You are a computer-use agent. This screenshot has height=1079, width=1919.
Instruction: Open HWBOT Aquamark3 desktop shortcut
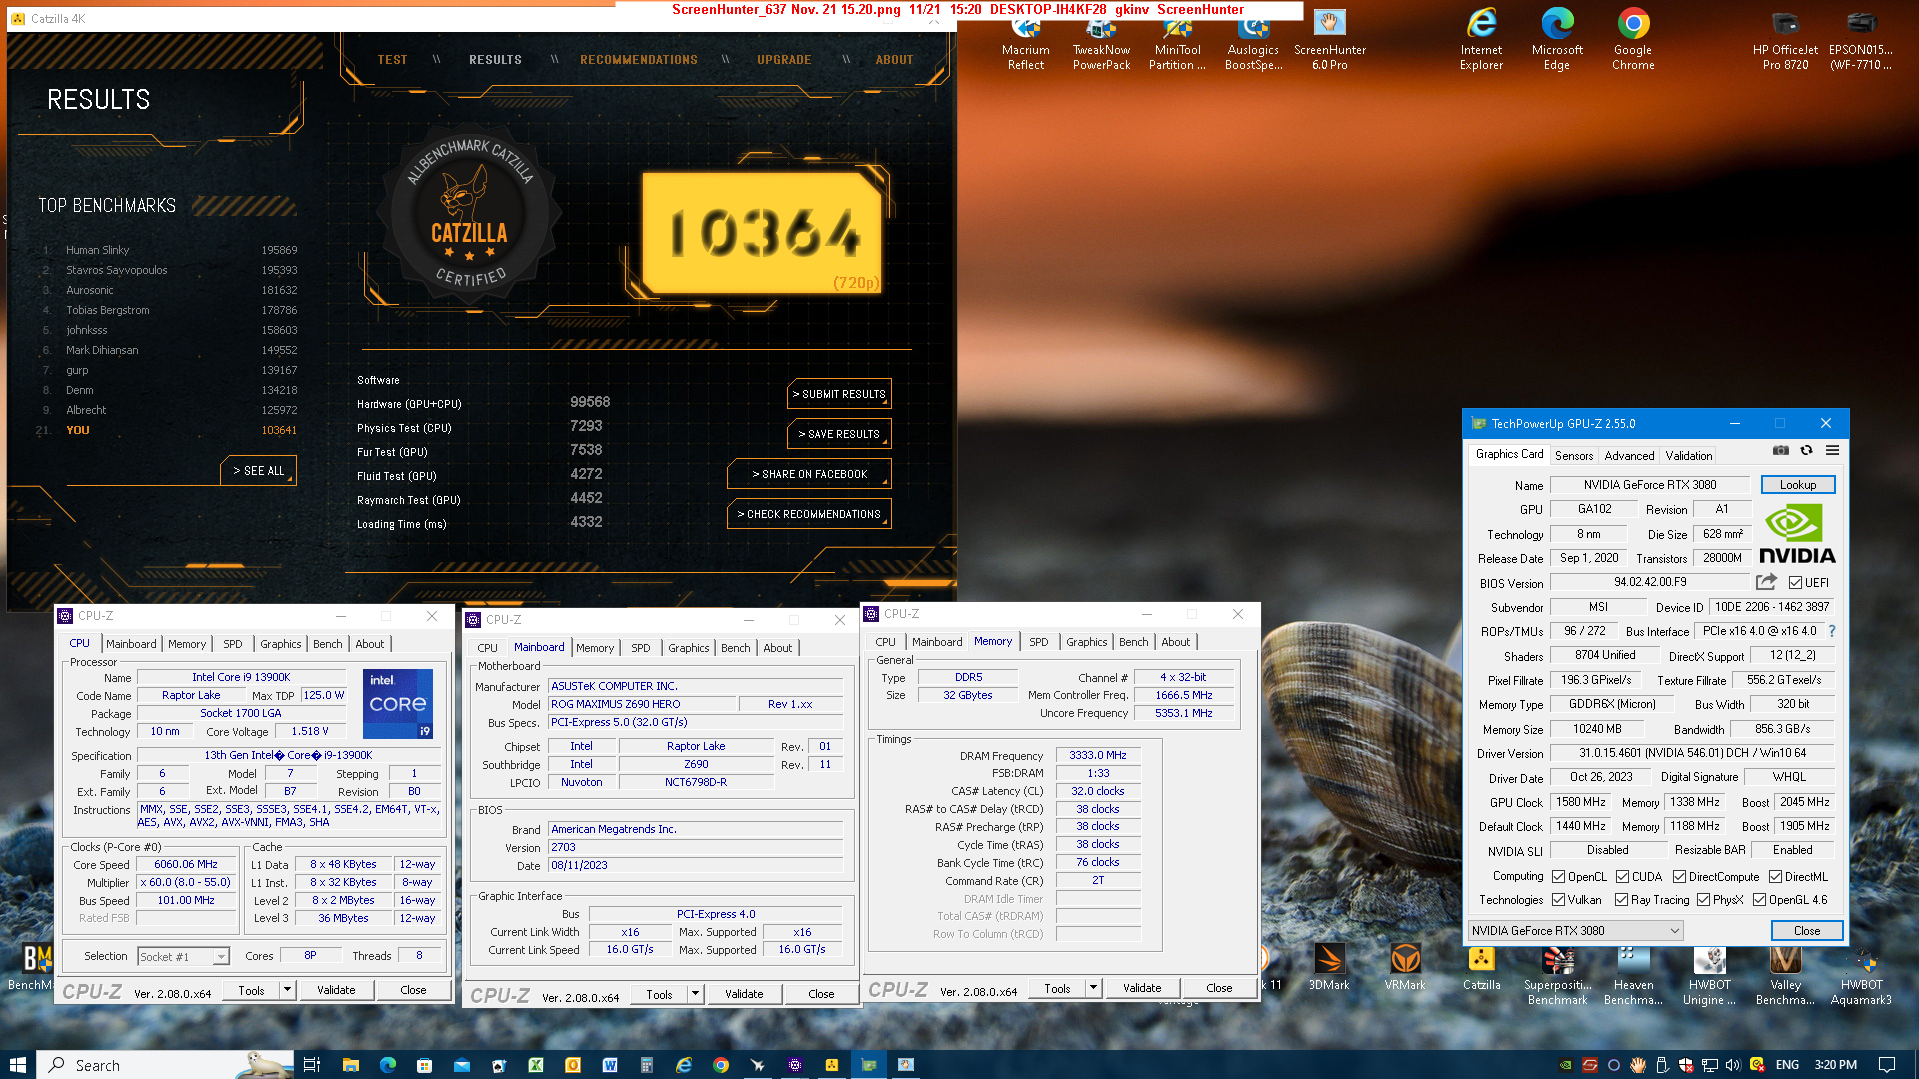click(1861, 975)
